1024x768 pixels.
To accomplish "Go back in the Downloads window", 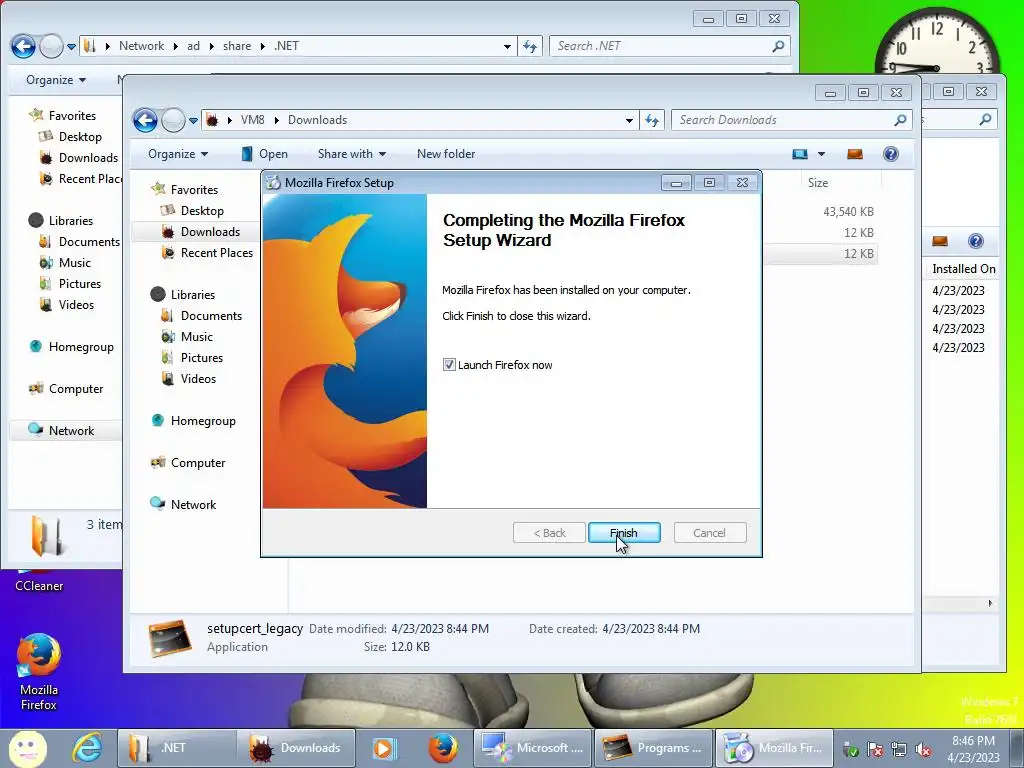I will click(145, 120).
